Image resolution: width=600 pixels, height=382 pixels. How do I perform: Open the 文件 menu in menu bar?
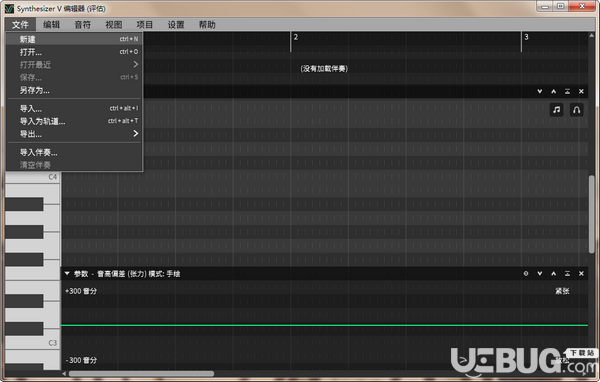pos(20,24)
